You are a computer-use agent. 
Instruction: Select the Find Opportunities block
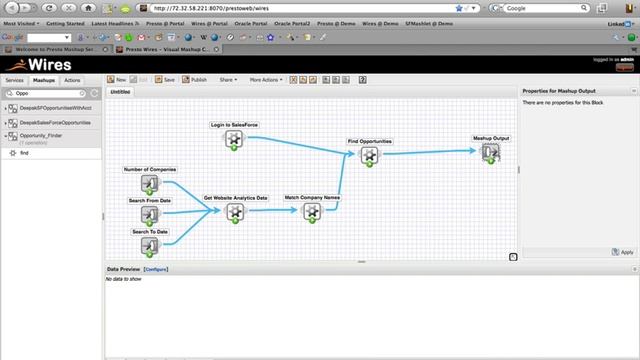click(369, 156)
